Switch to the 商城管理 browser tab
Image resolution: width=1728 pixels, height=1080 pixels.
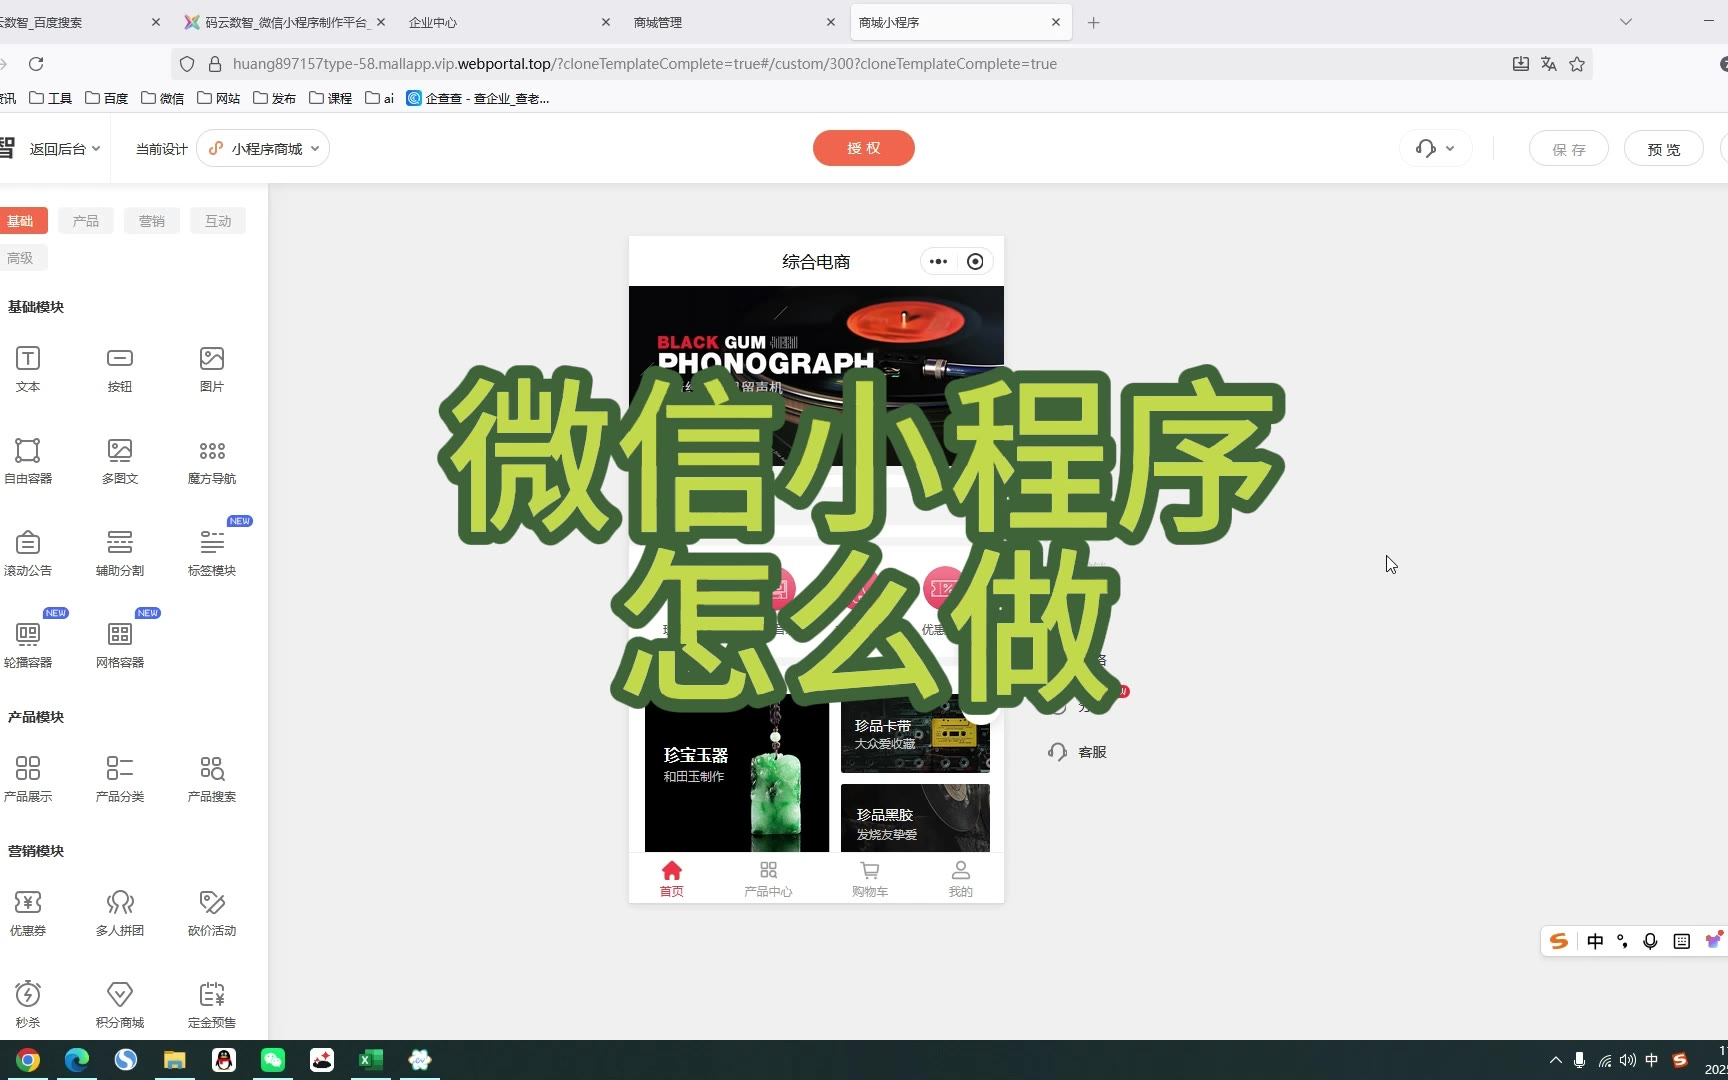tap(735, 22)
